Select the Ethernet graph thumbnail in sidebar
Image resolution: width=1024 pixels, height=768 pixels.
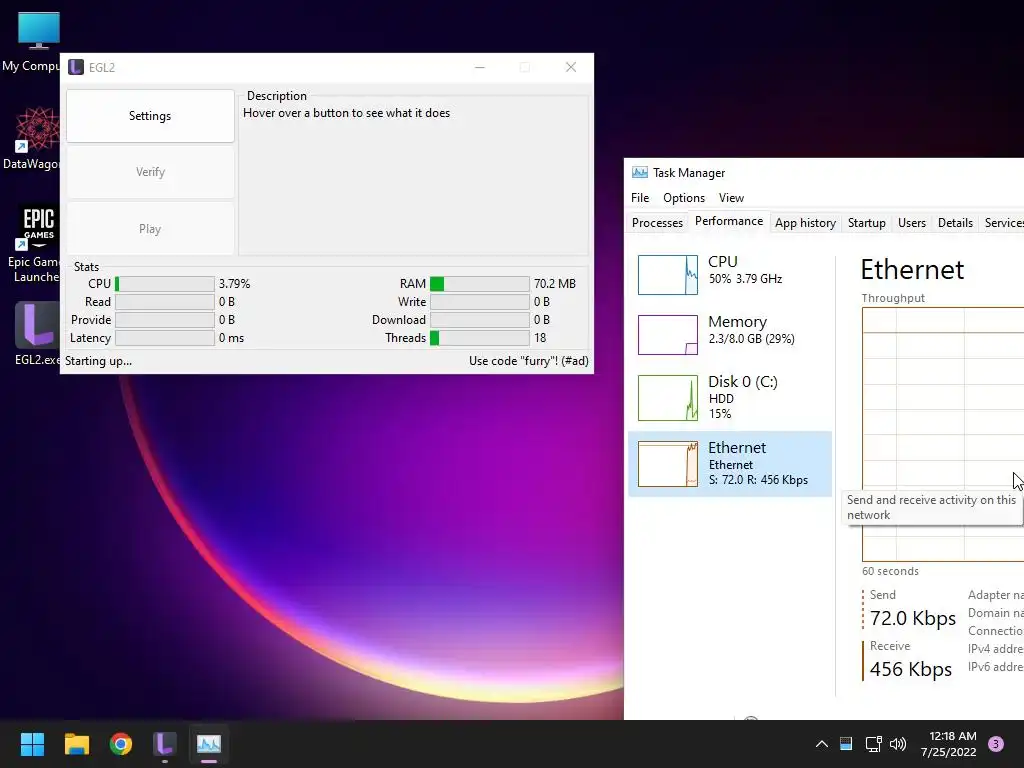(667, 464)
